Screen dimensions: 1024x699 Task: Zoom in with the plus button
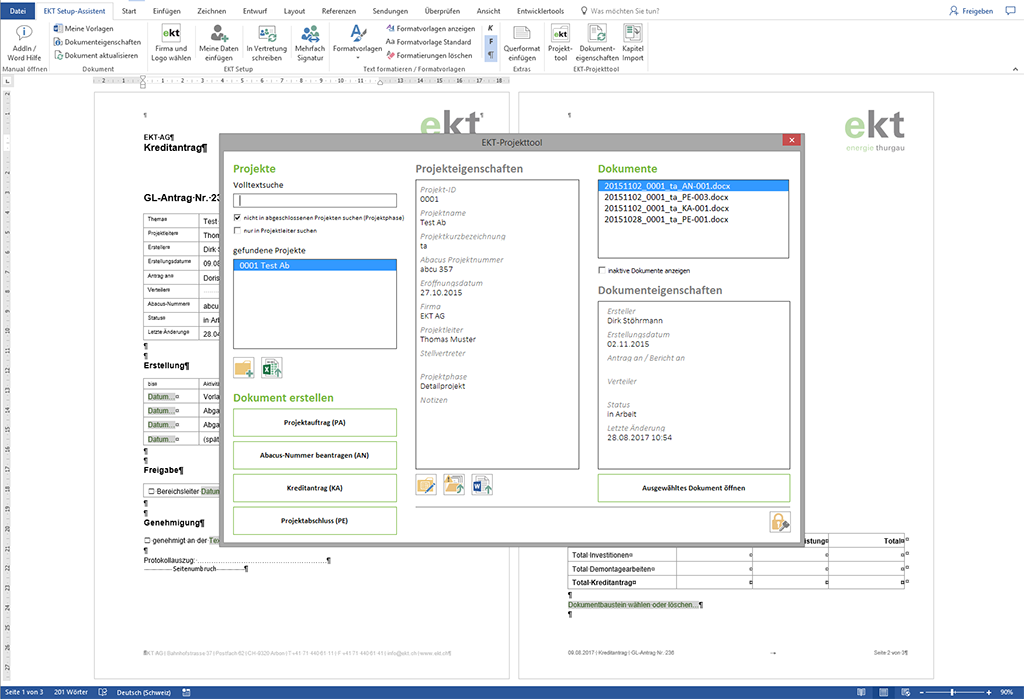coord(989,692)
